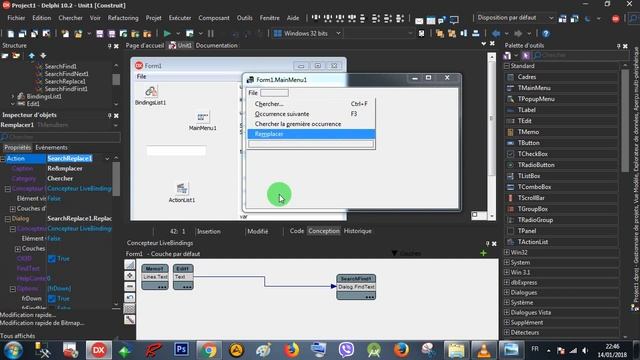This screenshot has width=640, height=360.
Task: Open VLC from the taskbar
Action: (x=483, y=350)
